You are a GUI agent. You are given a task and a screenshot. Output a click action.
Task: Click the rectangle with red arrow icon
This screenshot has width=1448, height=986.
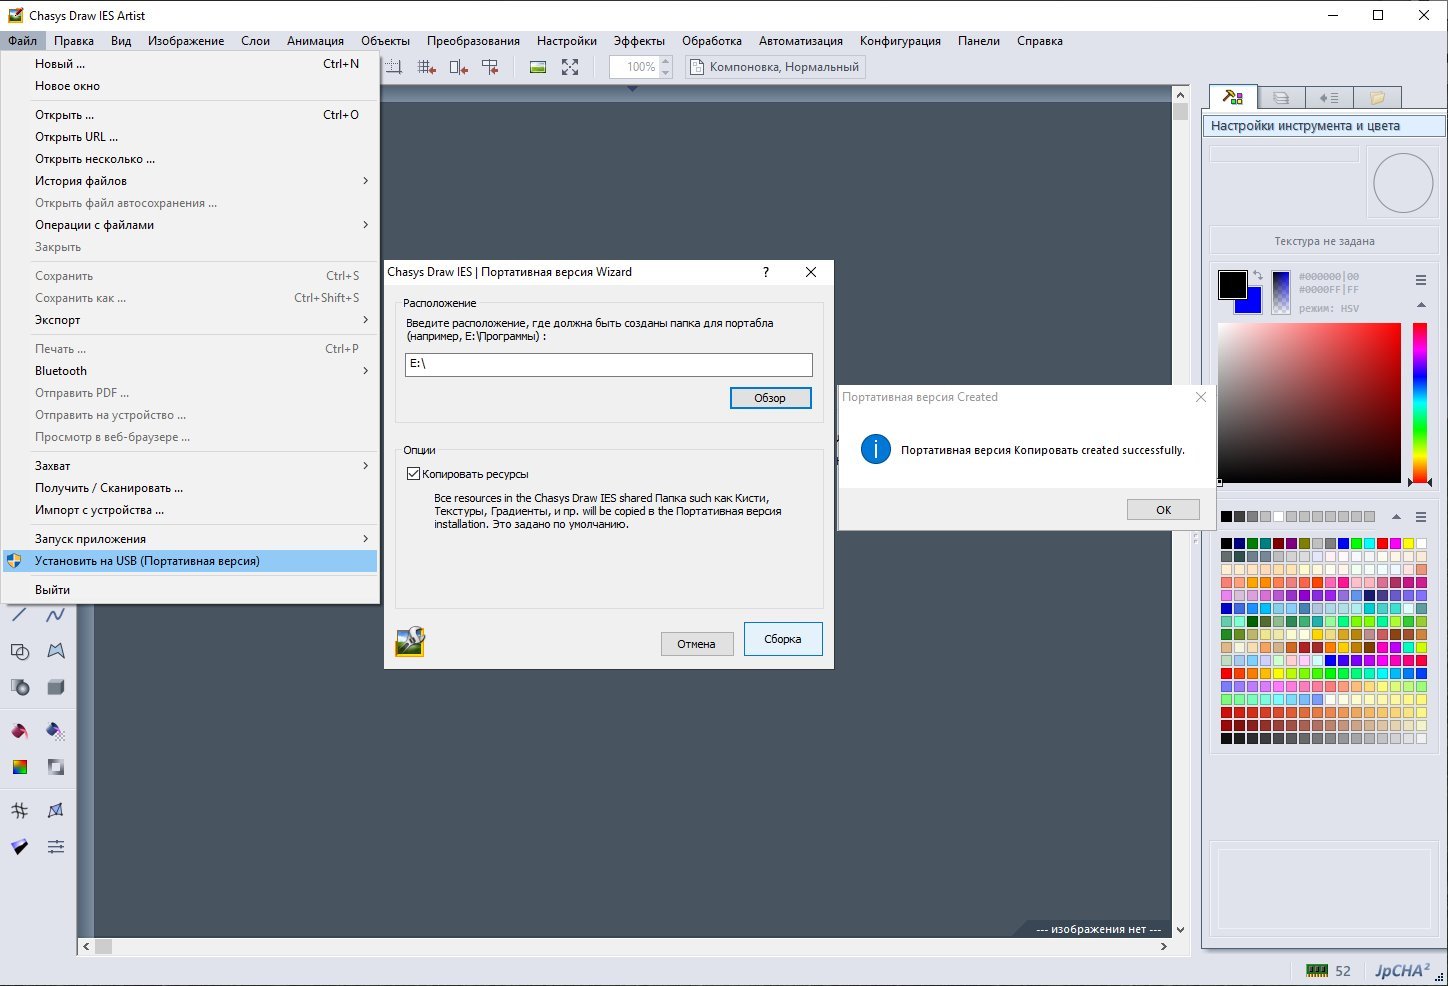459,67
